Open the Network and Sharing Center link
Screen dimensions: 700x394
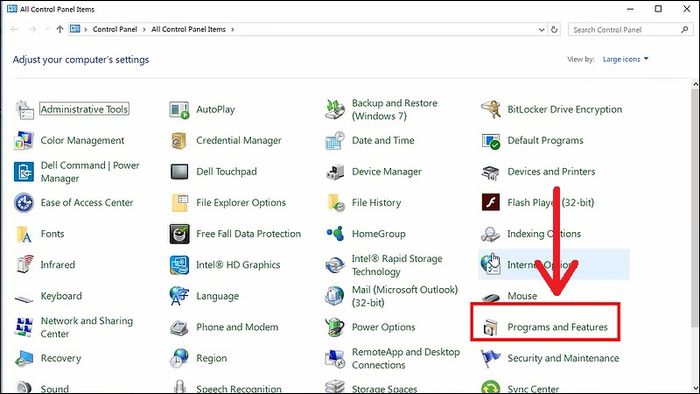[87, 327]
